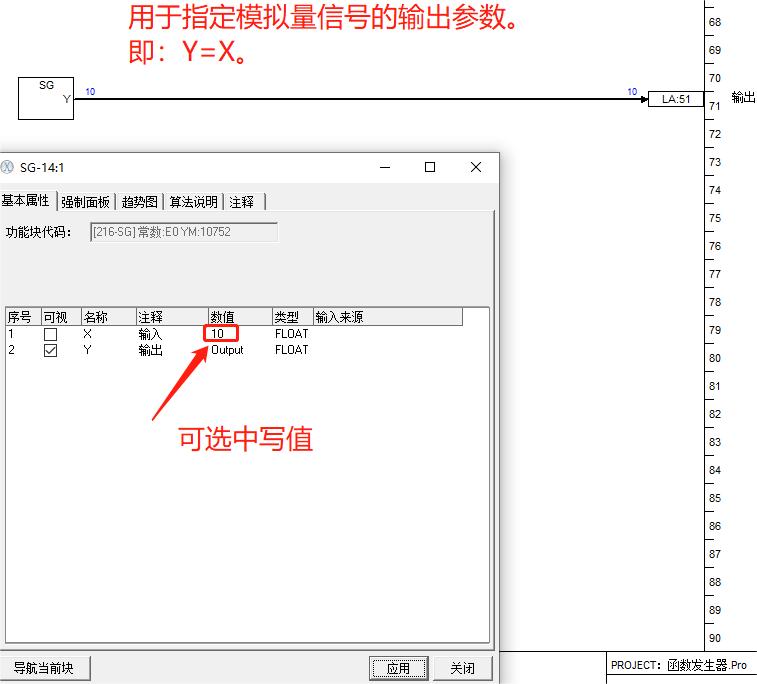Click the SG-14:1 dialog title icon
The width and height of the screenshot is (757, 684).
coord(8,167)
